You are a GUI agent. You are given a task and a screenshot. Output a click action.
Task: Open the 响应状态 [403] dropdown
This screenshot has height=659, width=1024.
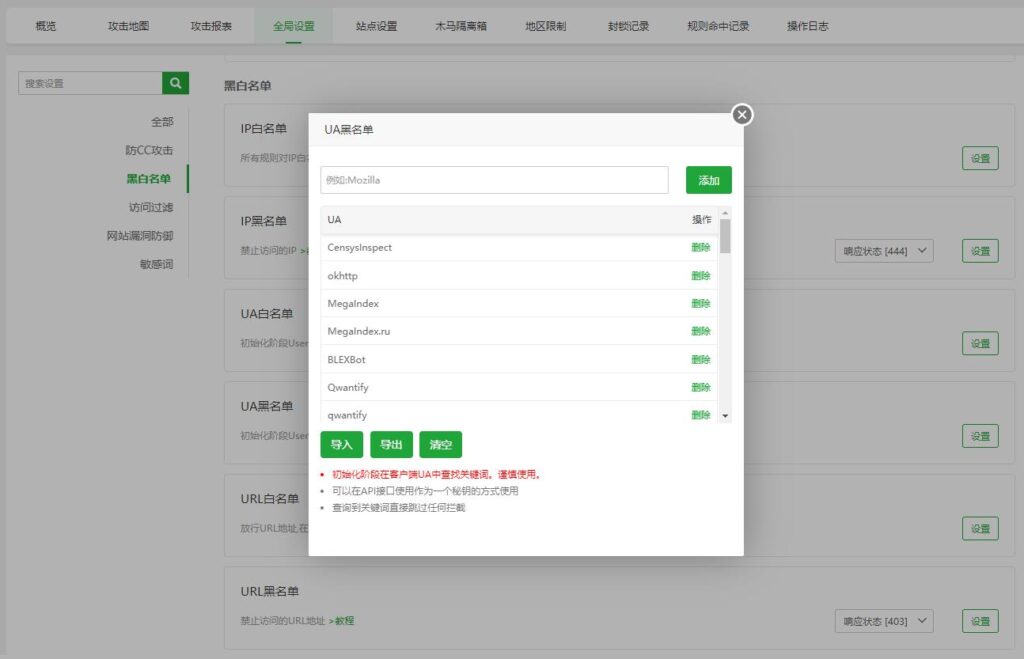point(884,621)
